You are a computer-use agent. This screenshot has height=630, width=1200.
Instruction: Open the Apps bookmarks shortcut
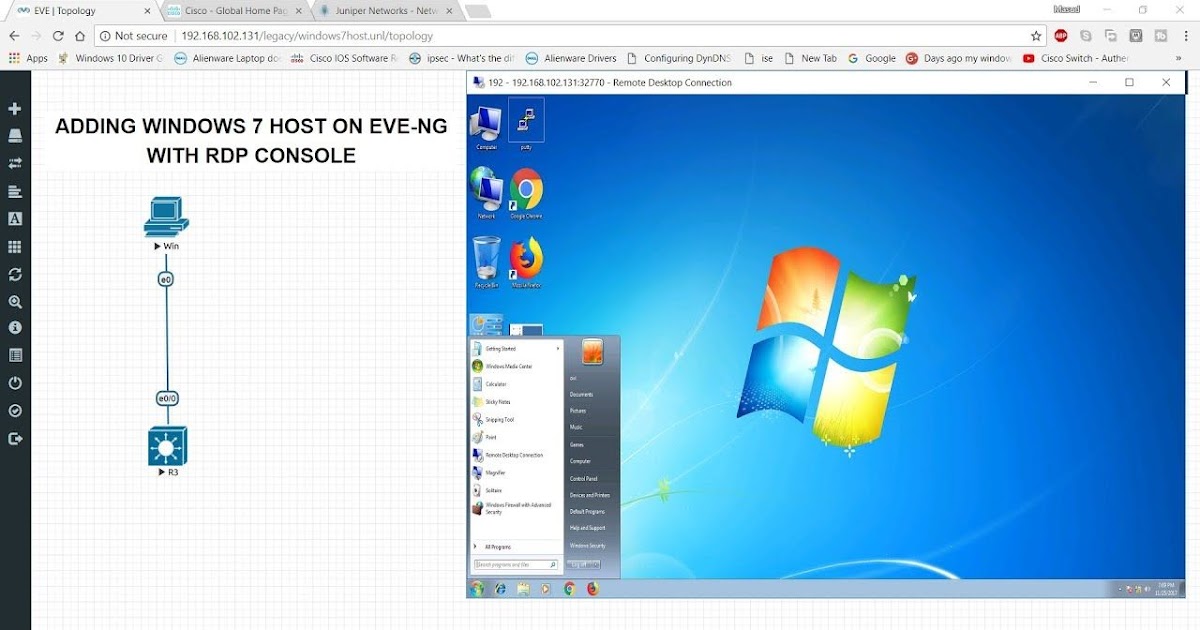(x=29, y=58)
